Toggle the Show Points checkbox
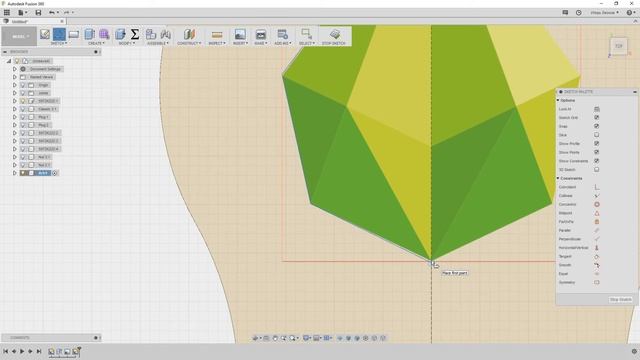The width and height of the screenshot is (640, 360). coord(596,152)
